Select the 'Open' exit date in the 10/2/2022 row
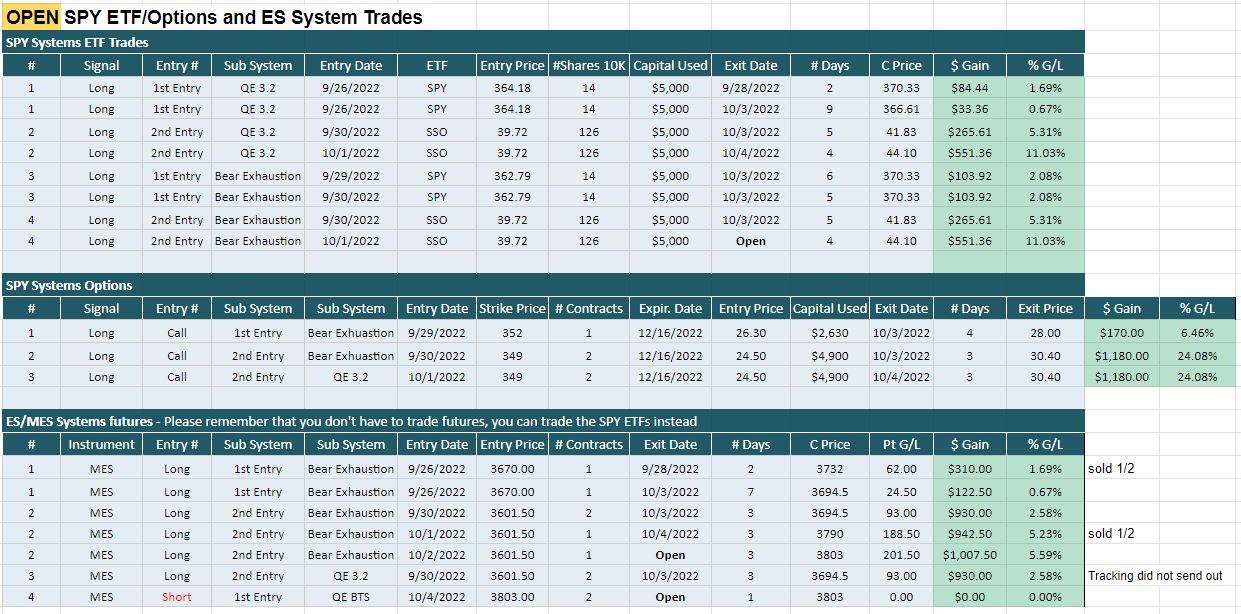Viewport: 1241px width, 614px height. 670,555
